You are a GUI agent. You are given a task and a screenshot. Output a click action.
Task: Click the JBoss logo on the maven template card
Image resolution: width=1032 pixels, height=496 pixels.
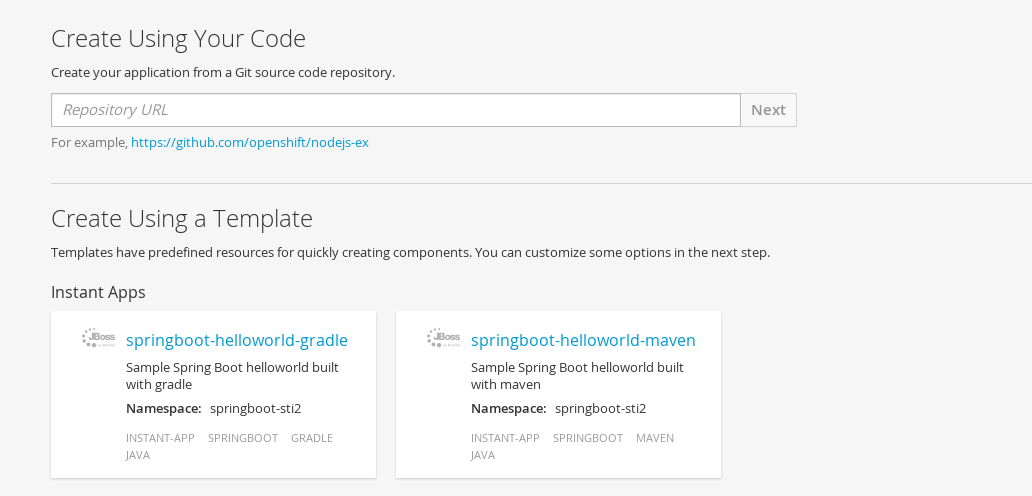tap(442, 338)
